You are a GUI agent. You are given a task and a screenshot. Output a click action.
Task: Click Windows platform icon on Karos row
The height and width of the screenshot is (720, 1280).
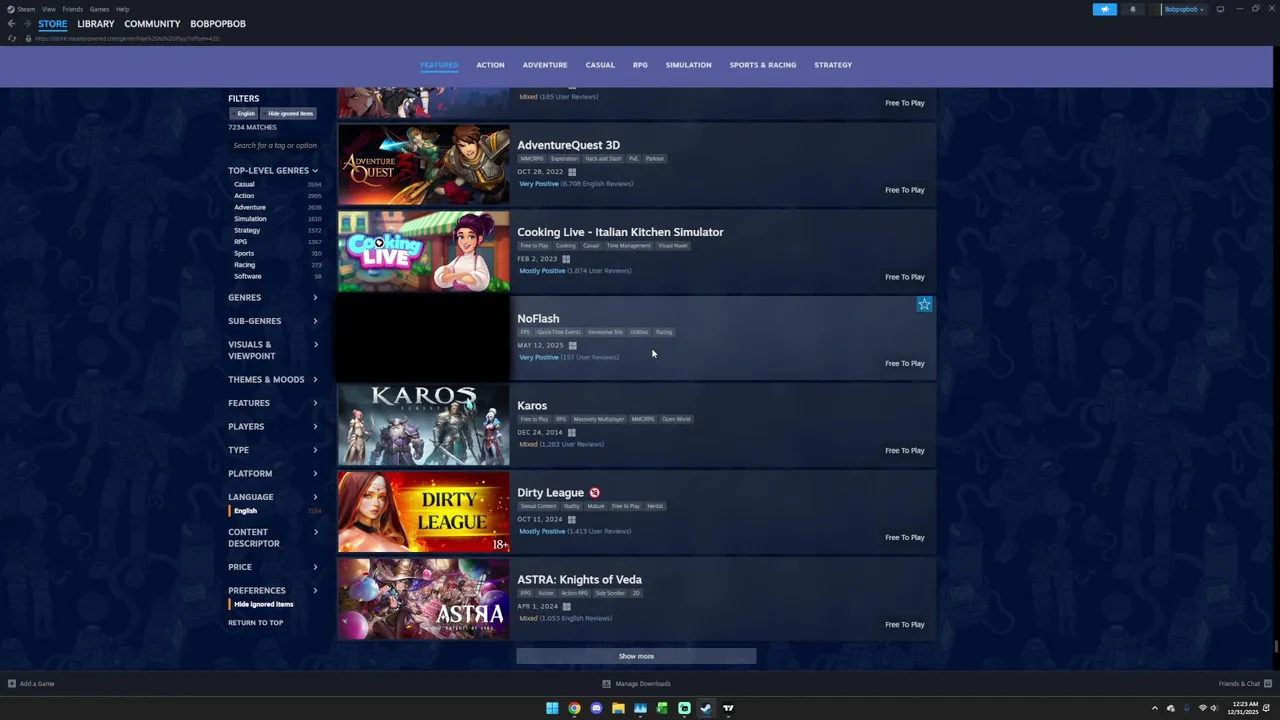coord(572,433)
